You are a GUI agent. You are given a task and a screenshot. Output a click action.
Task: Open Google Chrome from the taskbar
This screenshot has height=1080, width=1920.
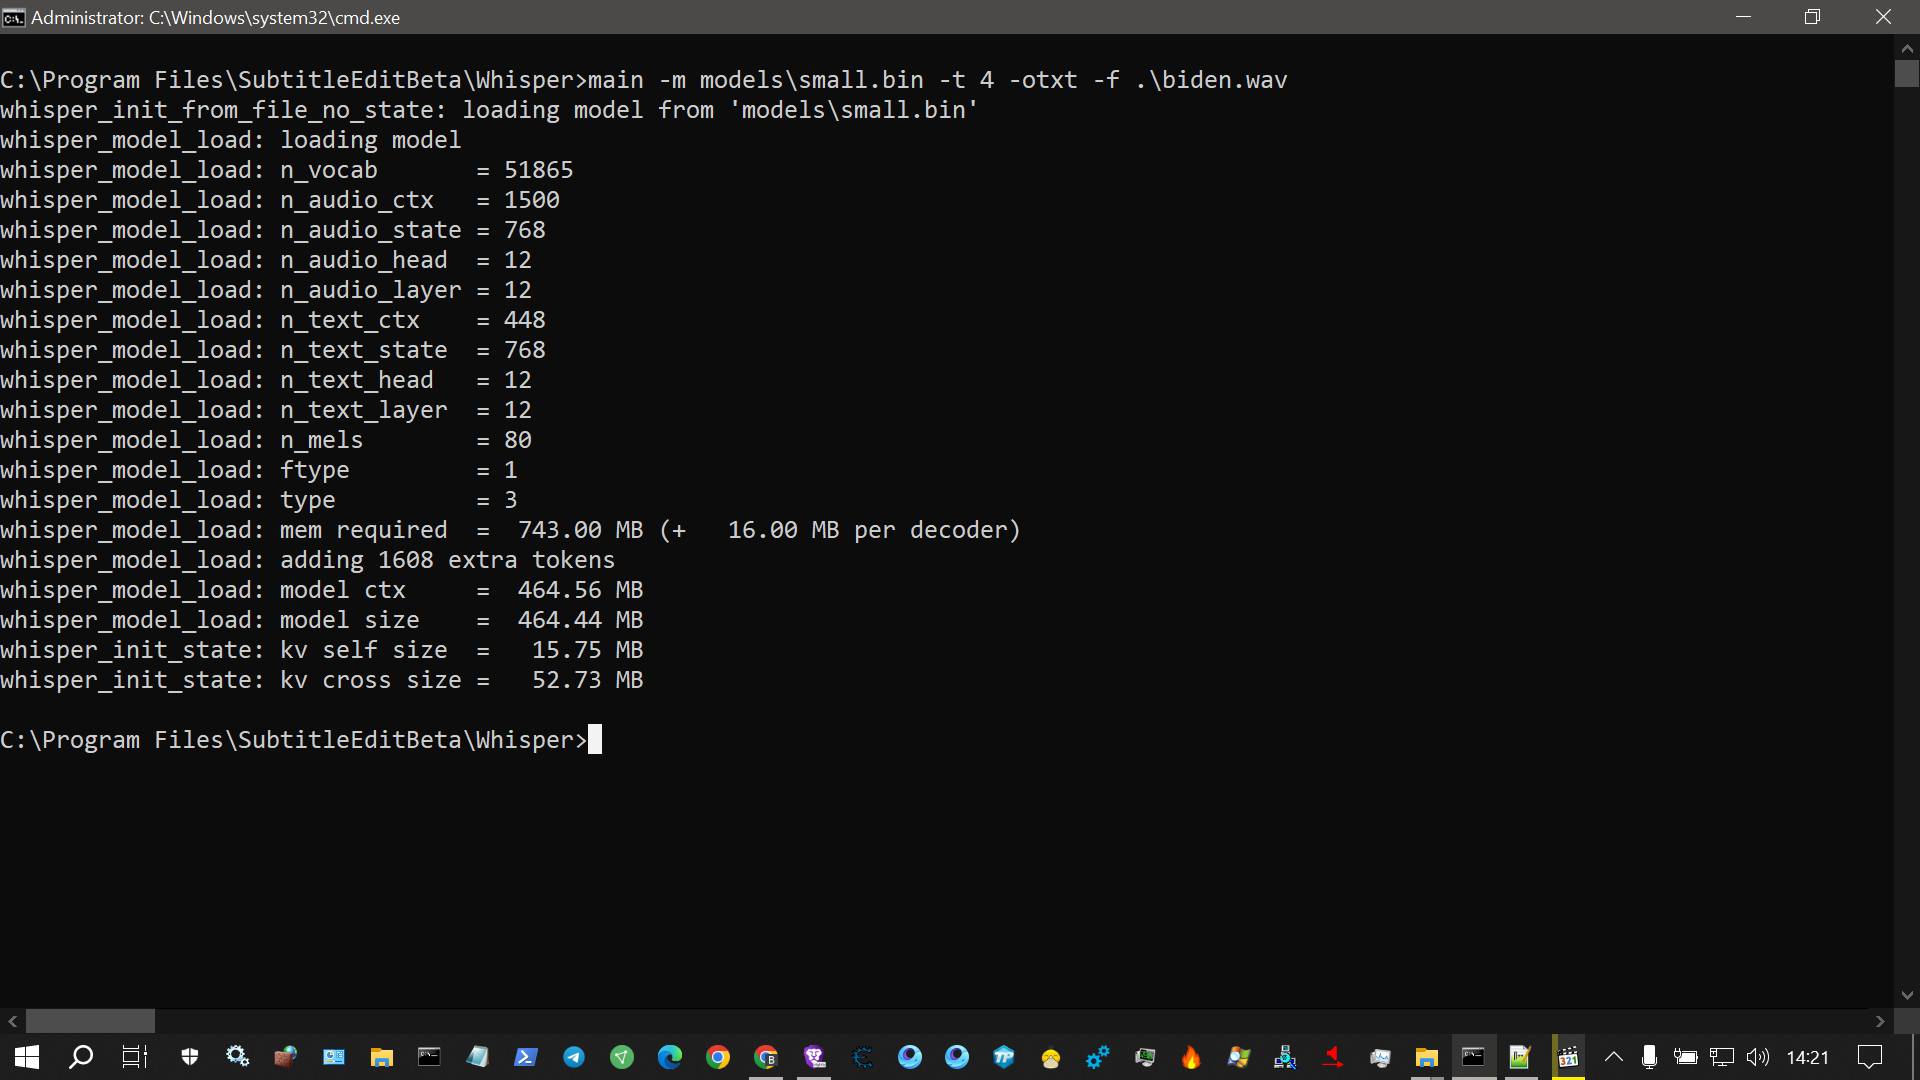718,1057
